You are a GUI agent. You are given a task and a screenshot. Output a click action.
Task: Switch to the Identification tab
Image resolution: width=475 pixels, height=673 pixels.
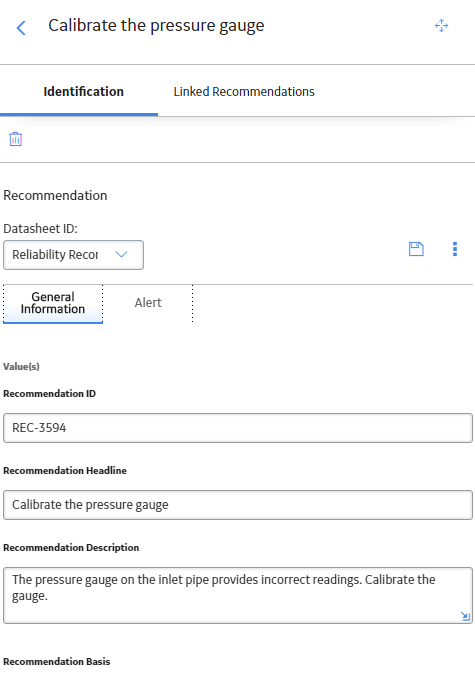(83, 91)
